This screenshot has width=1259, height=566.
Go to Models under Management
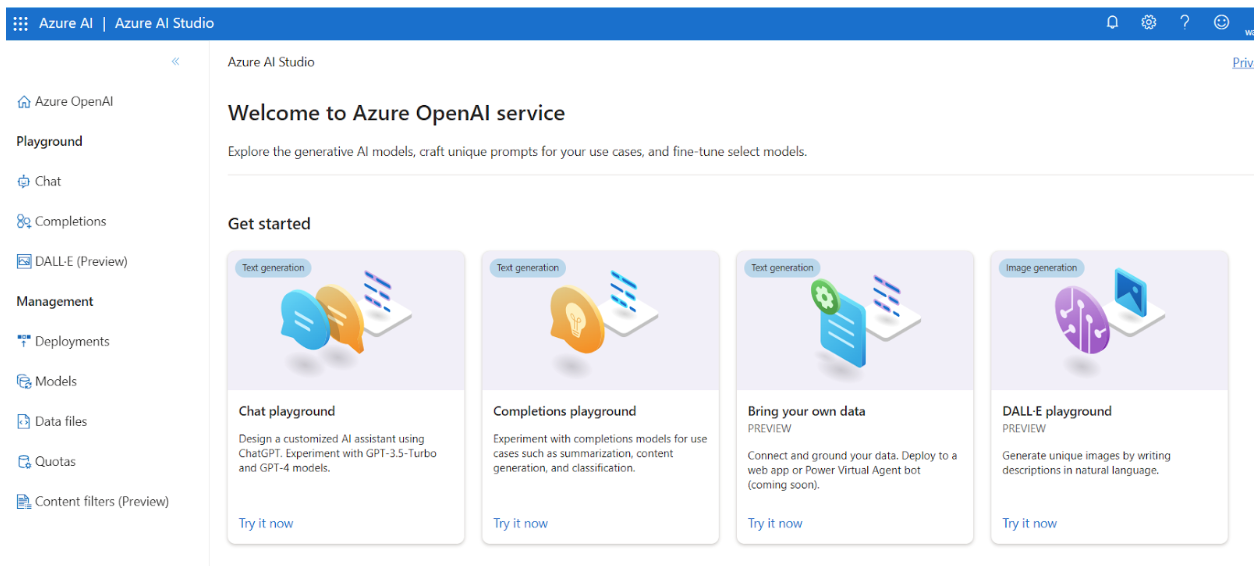point(56,381)
